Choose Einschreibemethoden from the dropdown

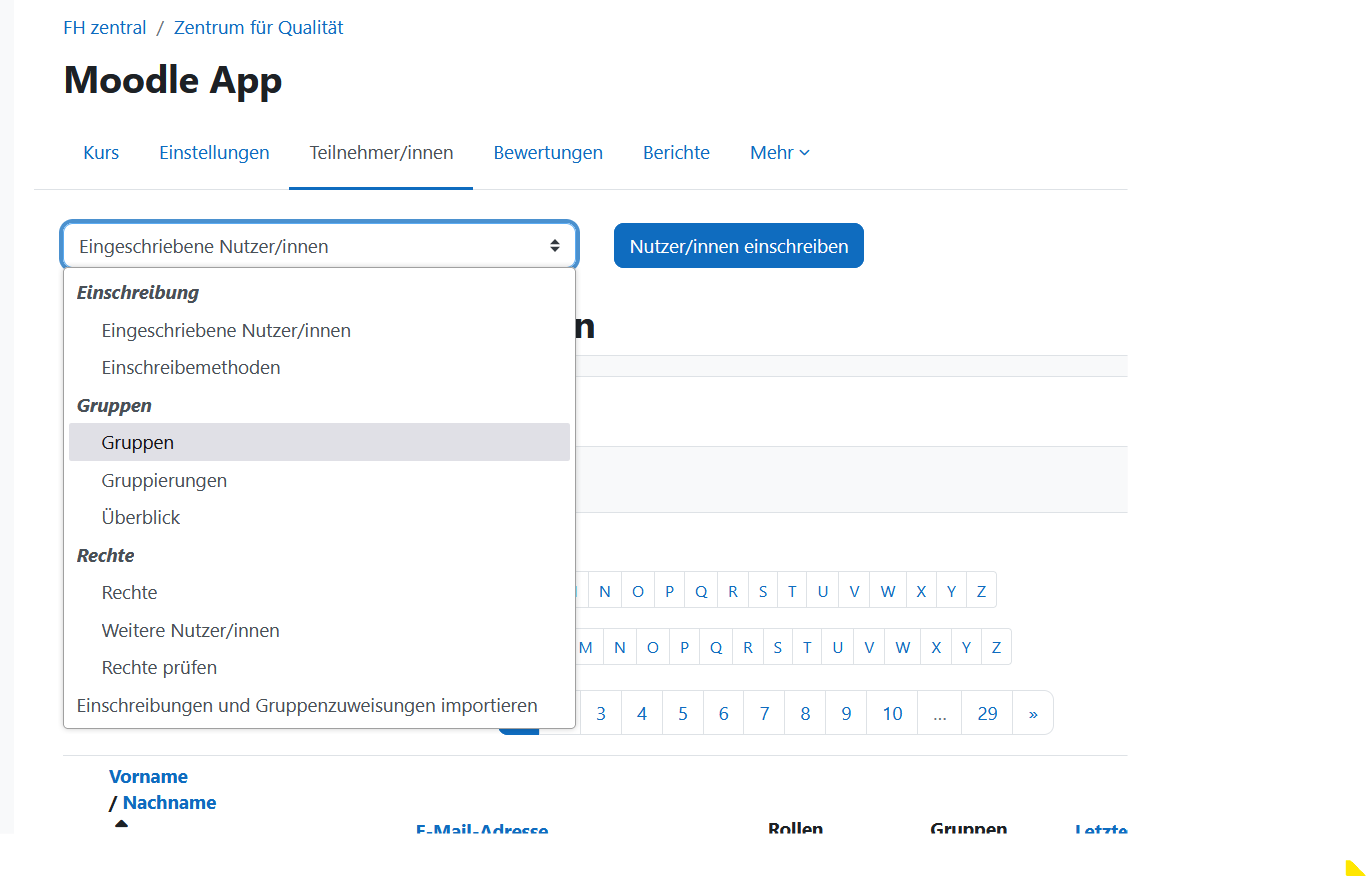(190, 367)
